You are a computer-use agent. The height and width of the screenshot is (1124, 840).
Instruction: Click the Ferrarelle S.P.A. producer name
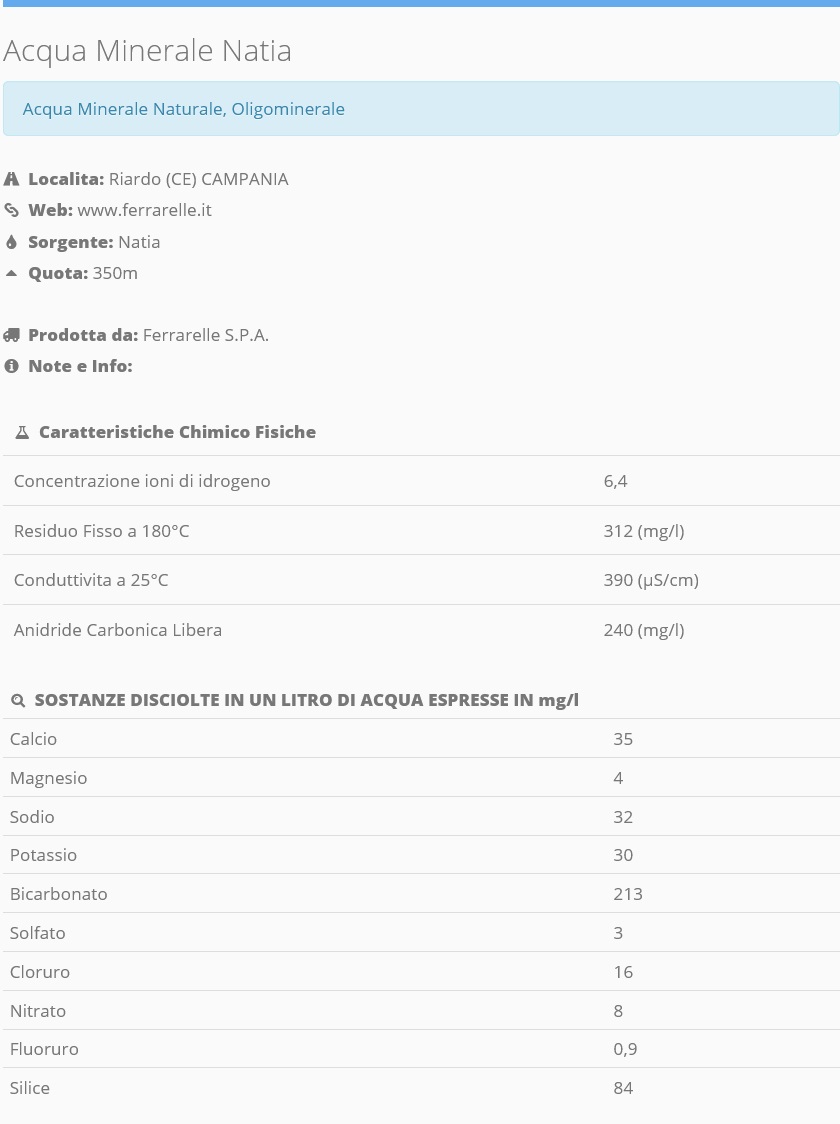pyautogui.click(x=206, y=335)
